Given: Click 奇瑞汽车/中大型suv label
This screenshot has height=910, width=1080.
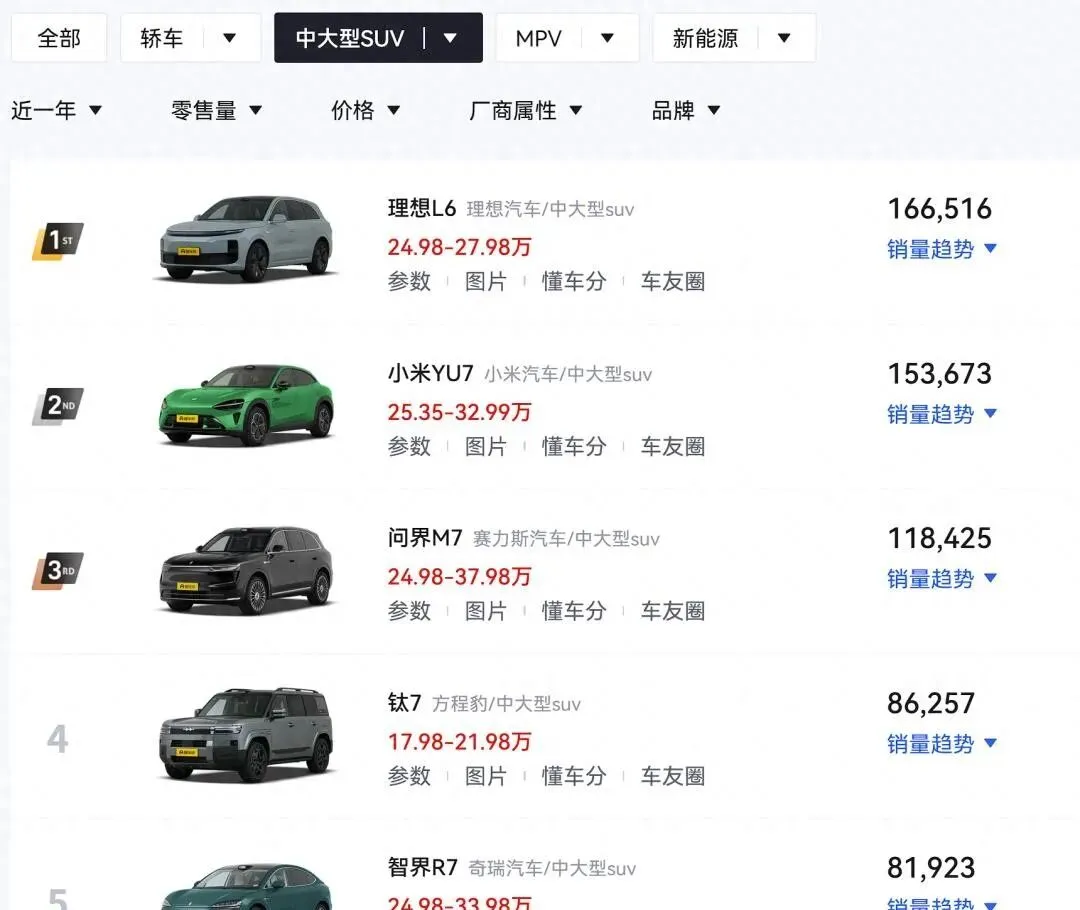Looking at the screenshot, I should 552,869.
